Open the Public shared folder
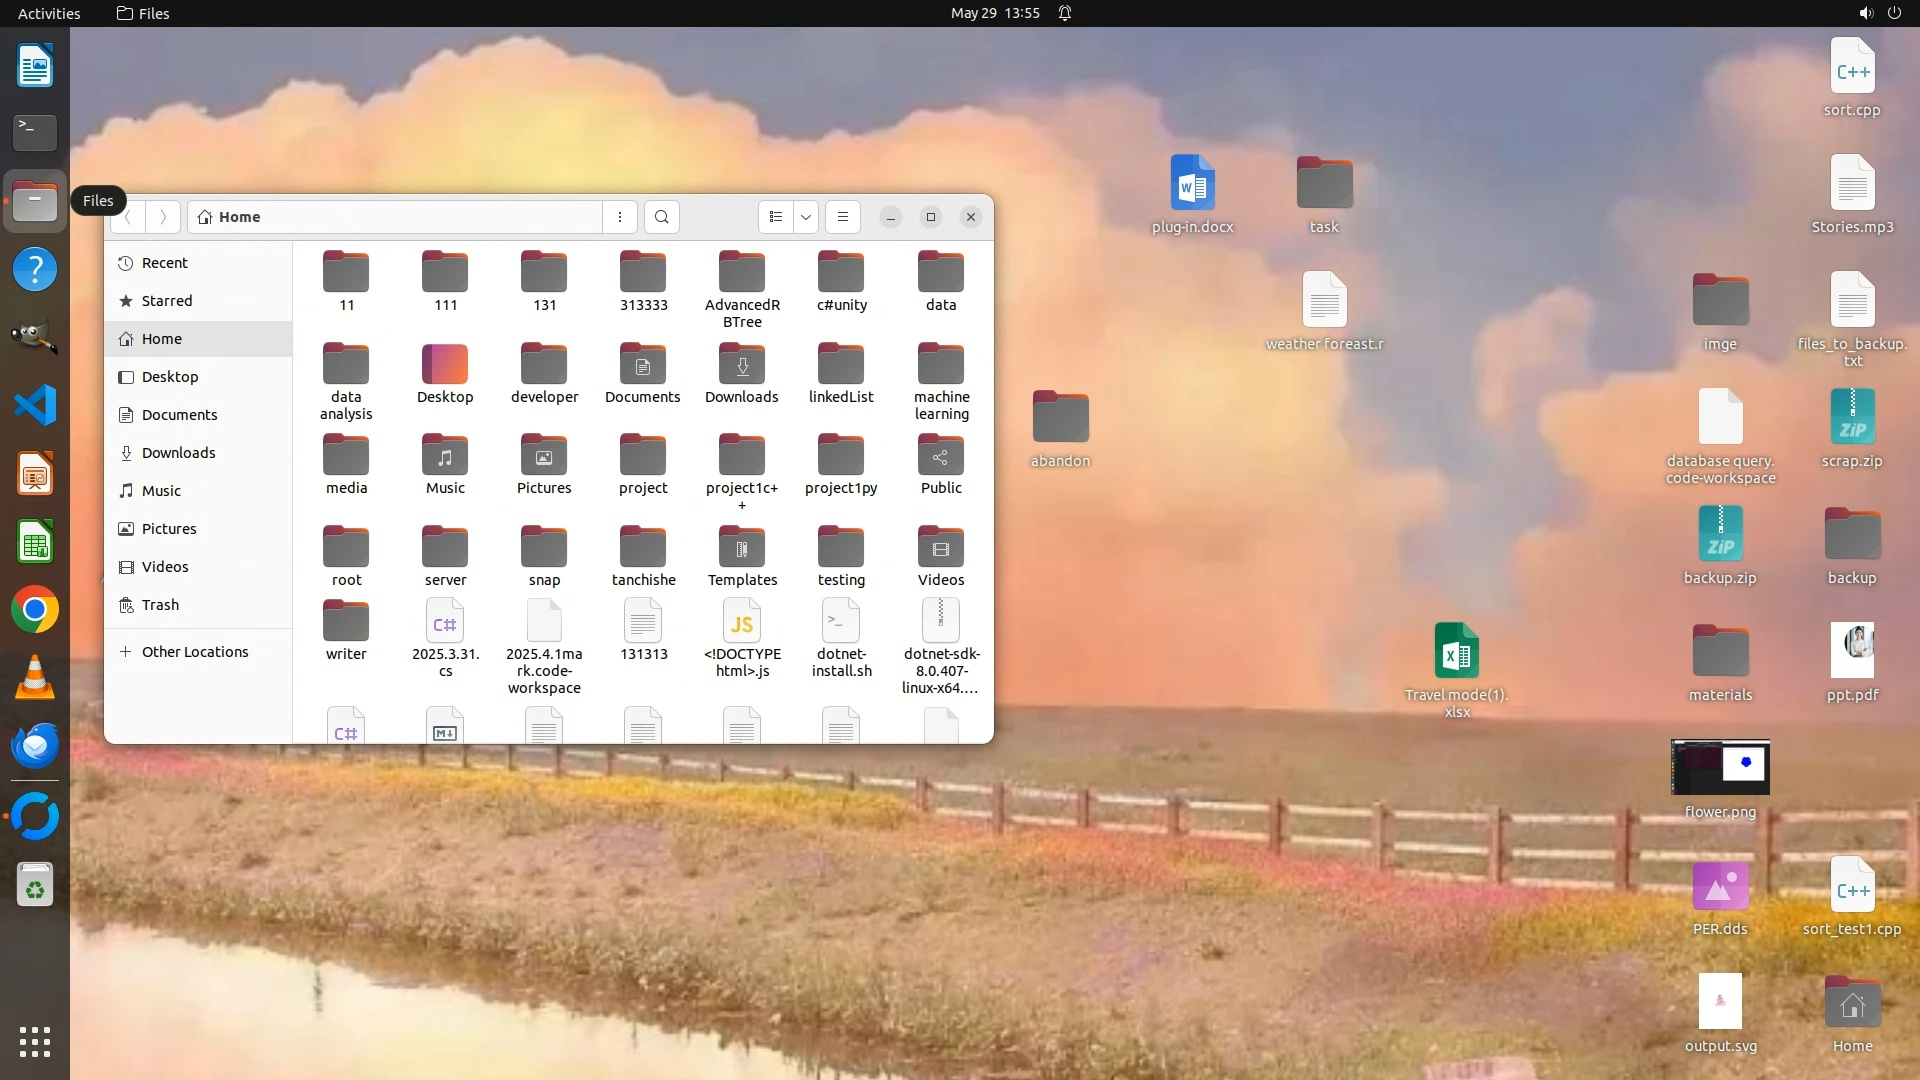This screenshot has height=1080, width=1920. coord(941,456)
